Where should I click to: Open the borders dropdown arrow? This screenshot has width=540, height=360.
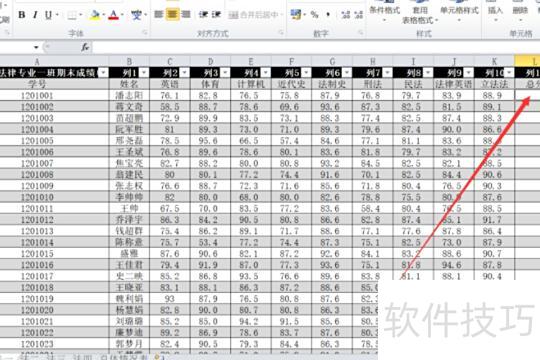[81, 15]
